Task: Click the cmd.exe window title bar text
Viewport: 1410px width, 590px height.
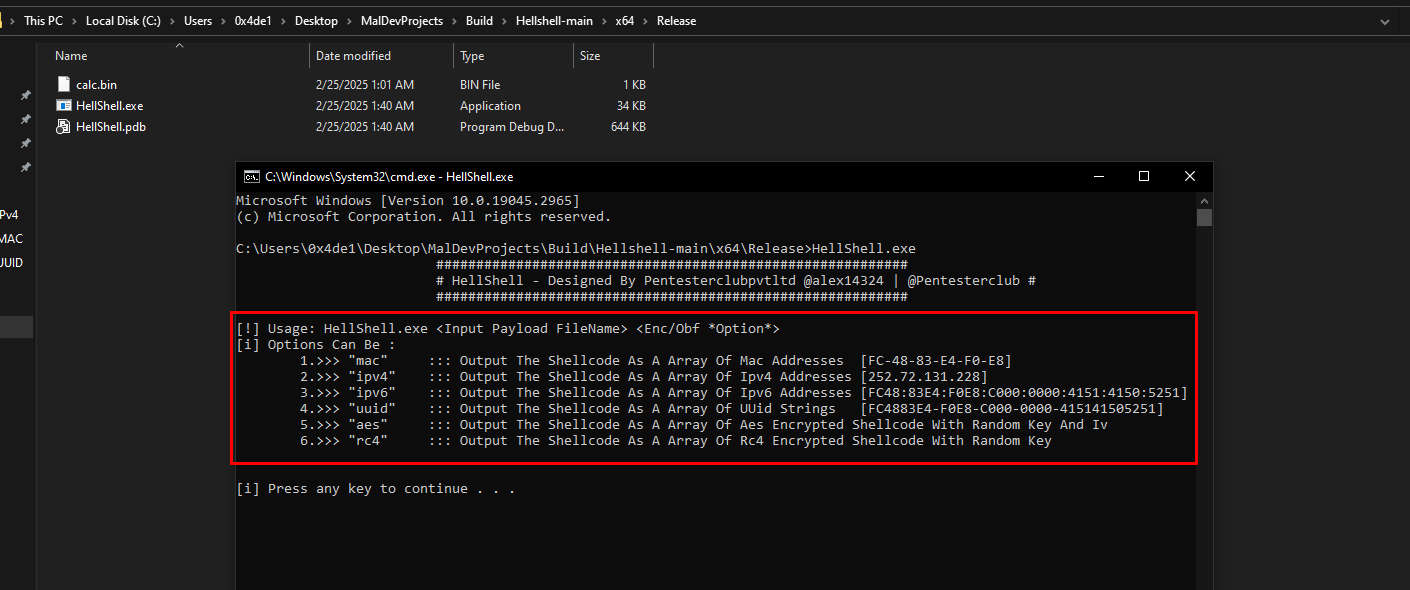Action: [389, 177]
